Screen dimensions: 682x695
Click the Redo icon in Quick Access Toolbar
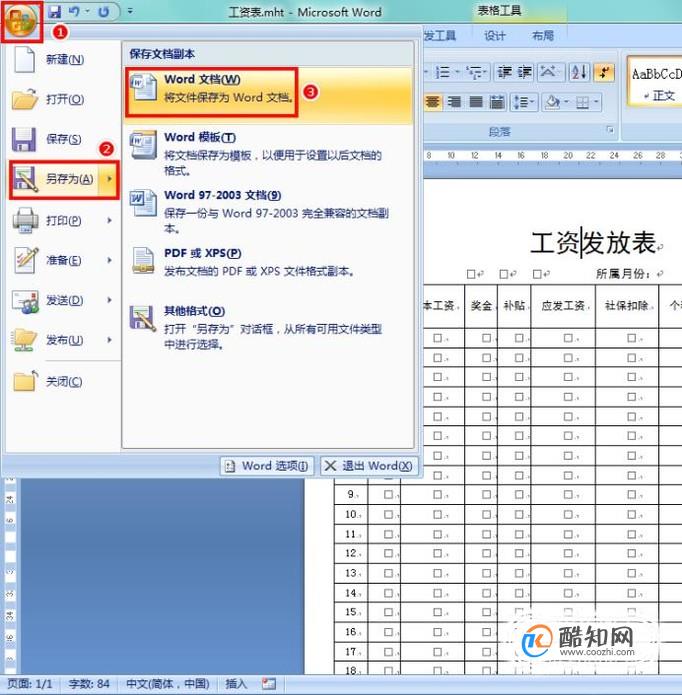tap(104, 12)
